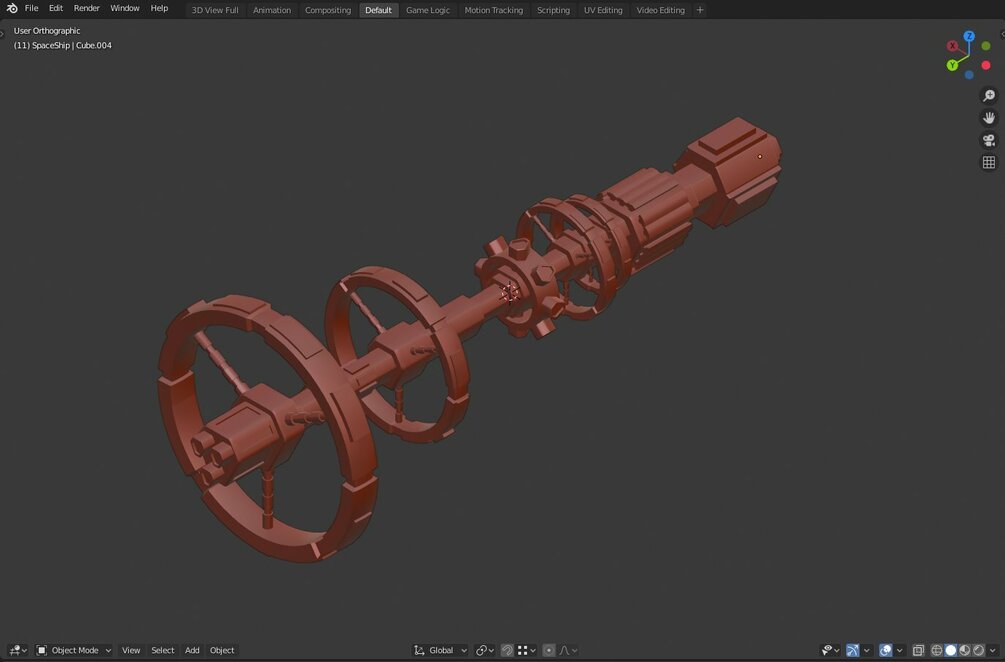This screenshot has height=662, width=1005.
Task: Open the Select menu in viewport header
Action: (x=162, y=650)
